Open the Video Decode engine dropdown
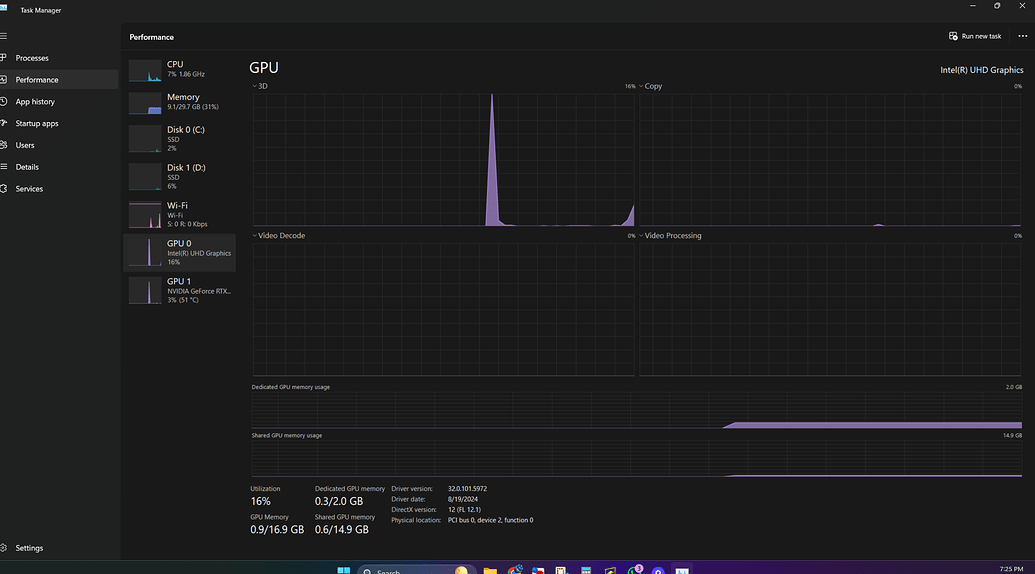 click(279, 236)
